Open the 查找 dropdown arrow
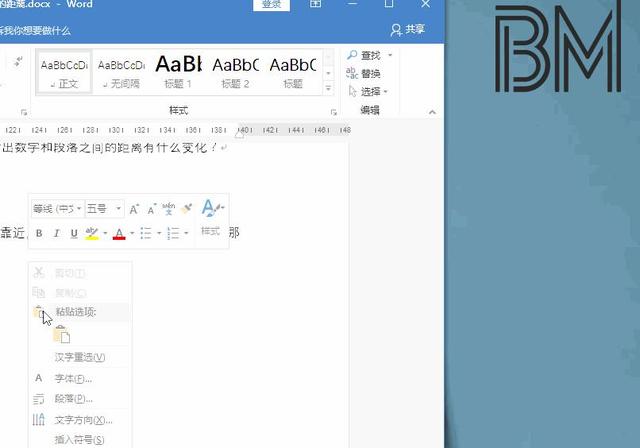Viewport: 640px width, 448px height. click(x=390, y=55)
